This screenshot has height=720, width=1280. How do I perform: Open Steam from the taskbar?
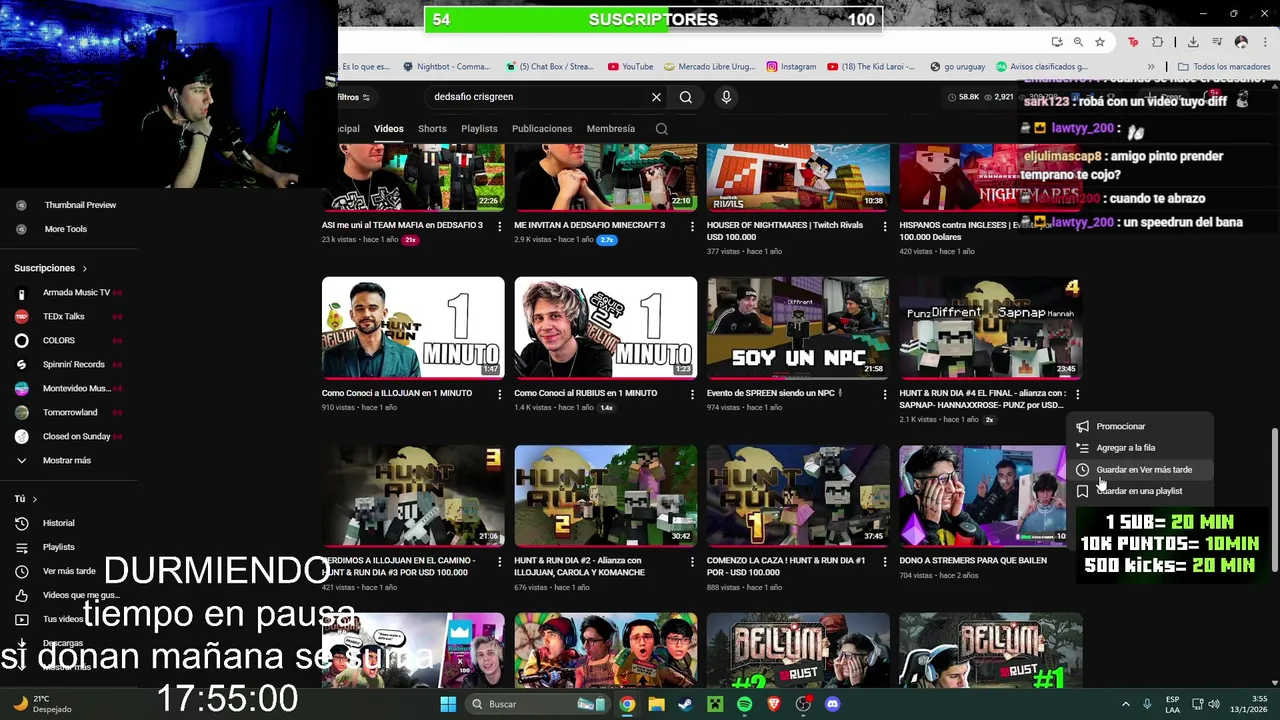[x=685, y=704]
